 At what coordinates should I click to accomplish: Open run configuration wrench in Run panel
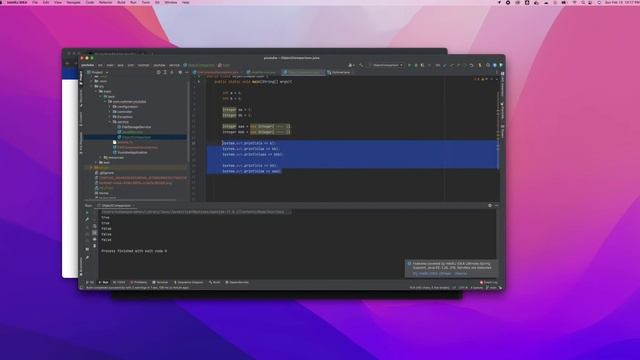tap(87, 220)
